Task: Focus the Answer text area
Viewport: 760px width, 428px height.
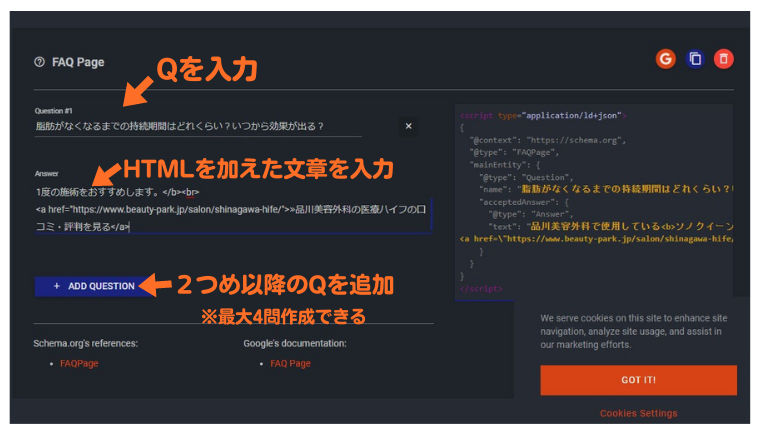Action: click(x=232, y=208)
